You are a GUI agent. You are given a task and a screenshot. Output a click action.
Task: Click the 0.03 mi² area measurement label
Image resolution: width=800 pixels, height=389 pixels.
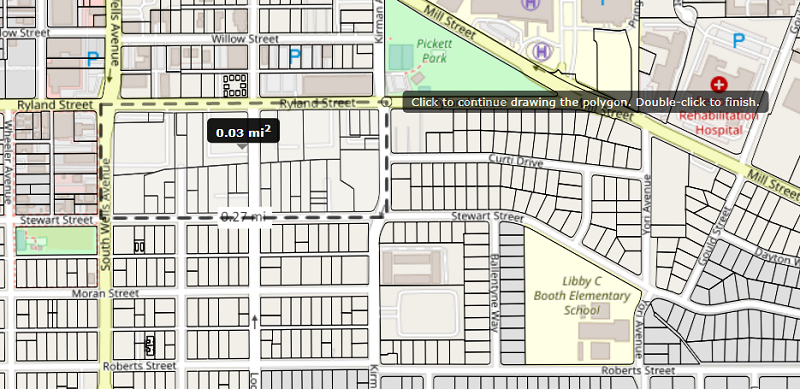click(x=243, y=133)
